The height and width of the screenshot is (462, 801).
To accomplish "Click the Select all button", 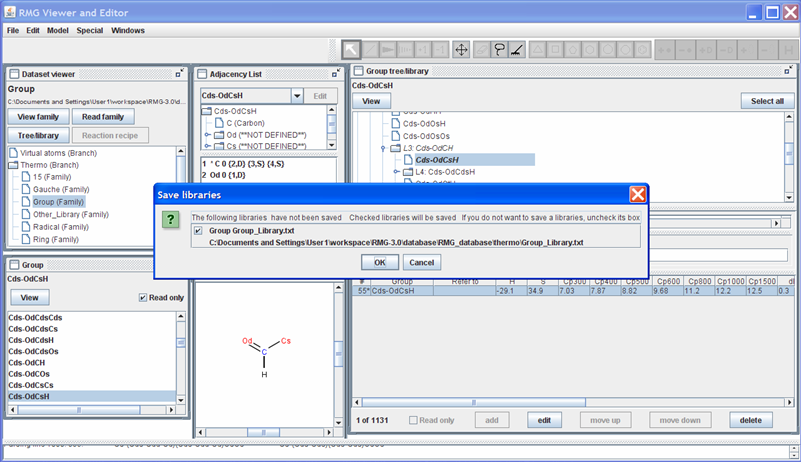I will pos(767,101).
